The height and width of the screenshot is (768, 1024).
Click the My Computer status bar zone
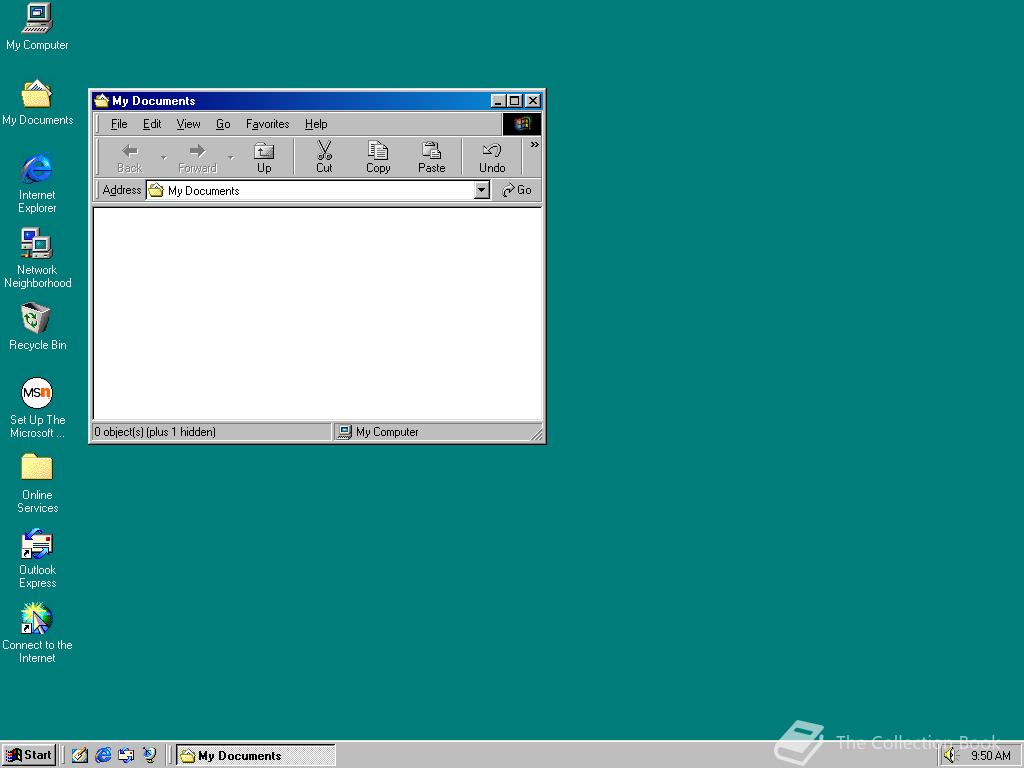[x=438, y=432]
